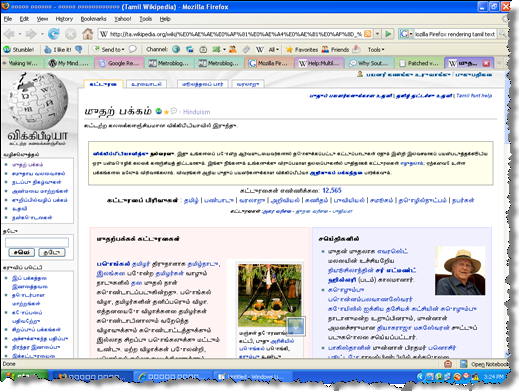This screenshot has width=519, height=391.
Task: Open the Send to menu
Action: coord(109,50)
